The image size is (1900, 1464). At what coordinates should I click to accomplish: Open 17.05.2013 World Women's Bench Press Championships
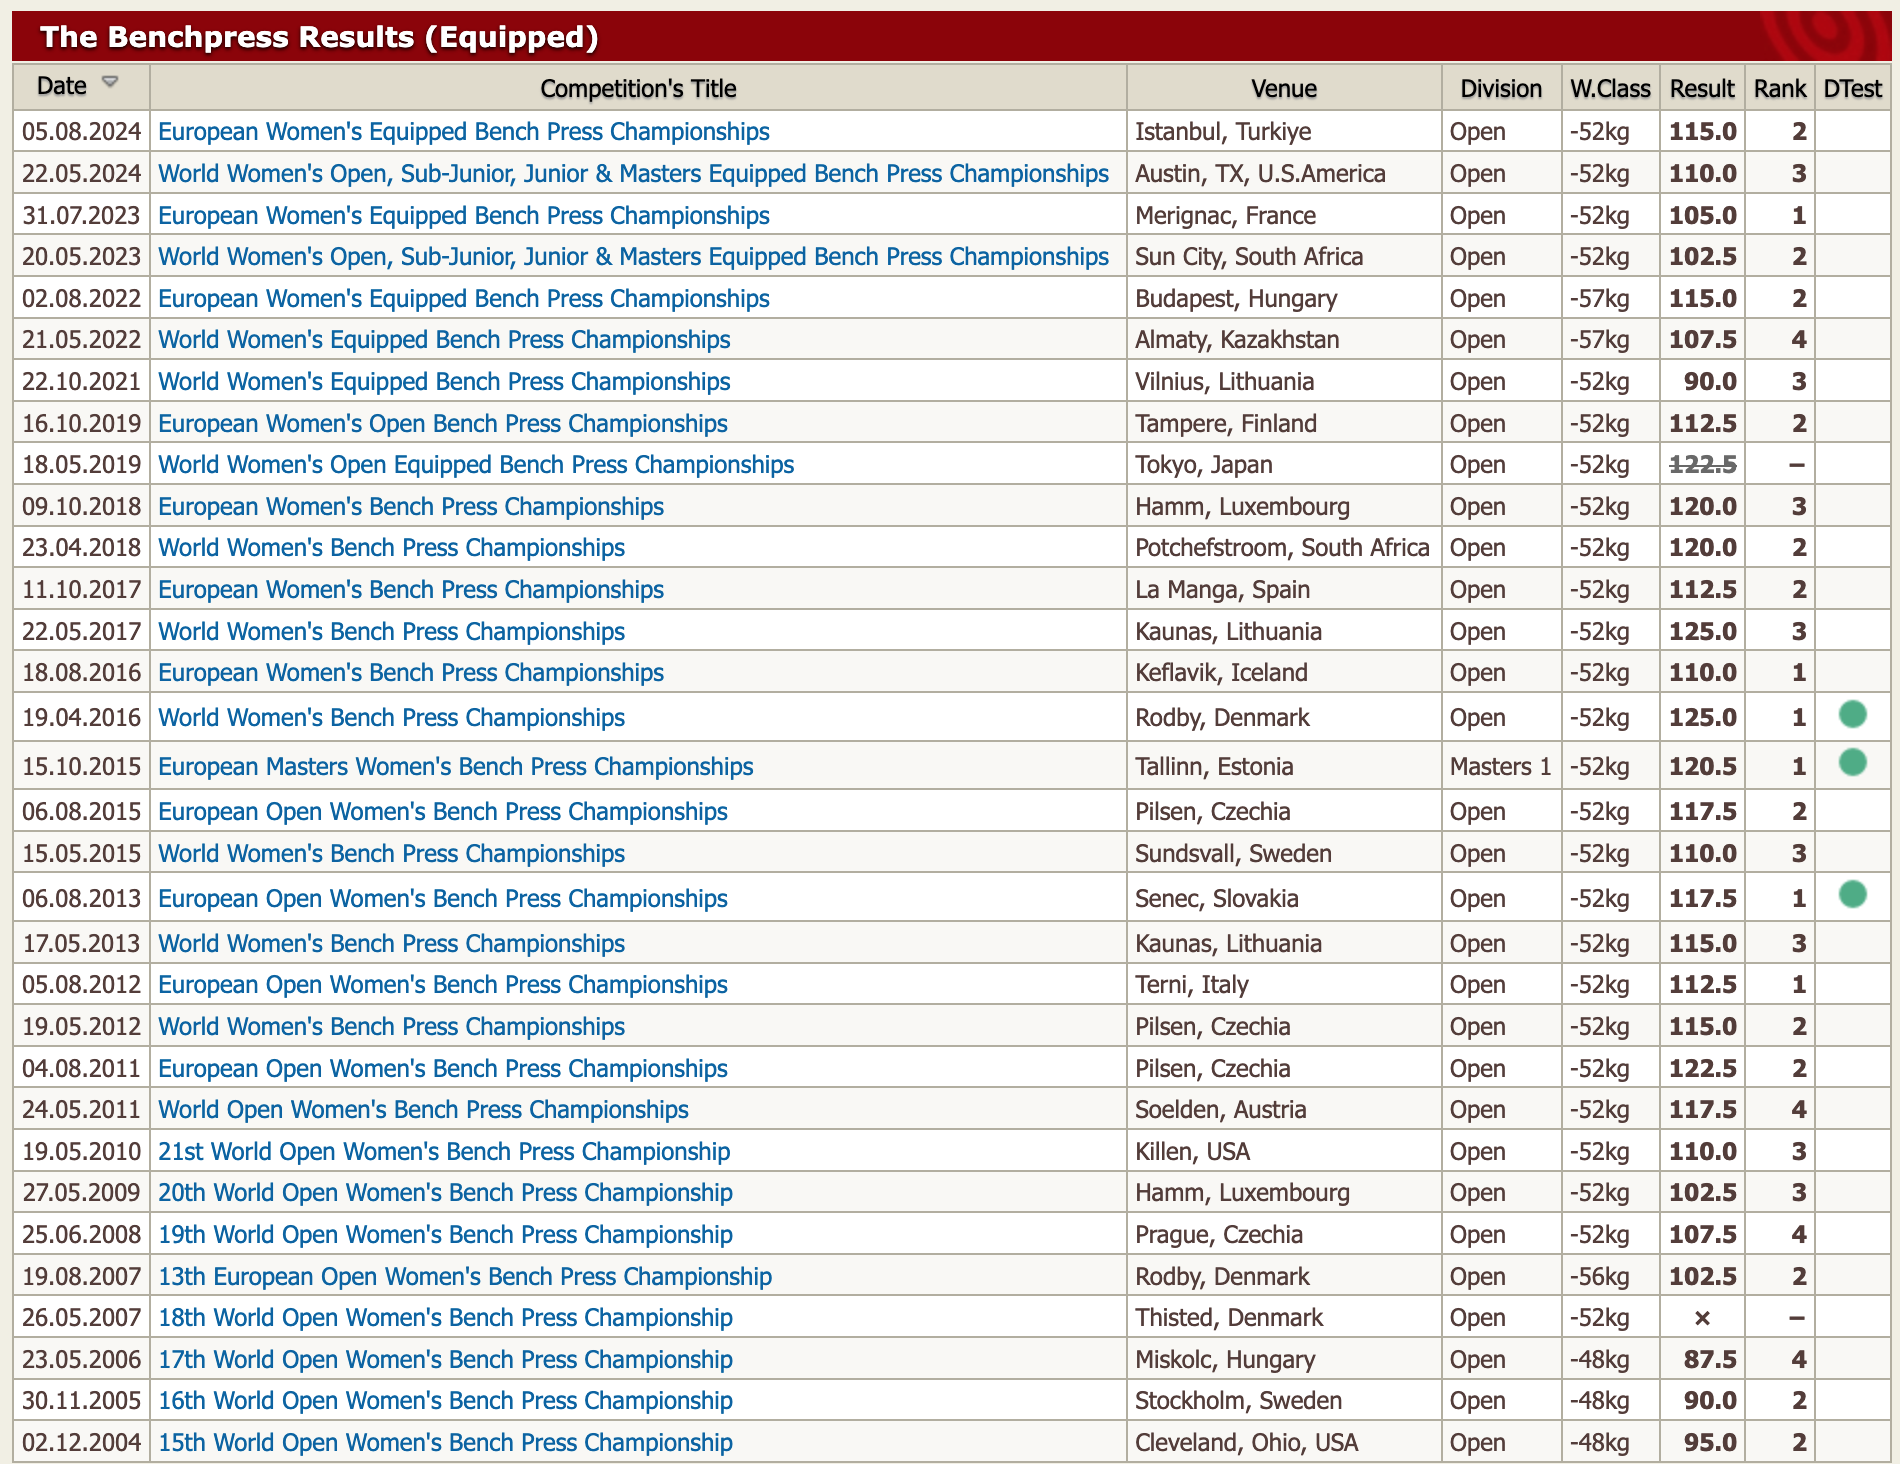coord(391,944)
